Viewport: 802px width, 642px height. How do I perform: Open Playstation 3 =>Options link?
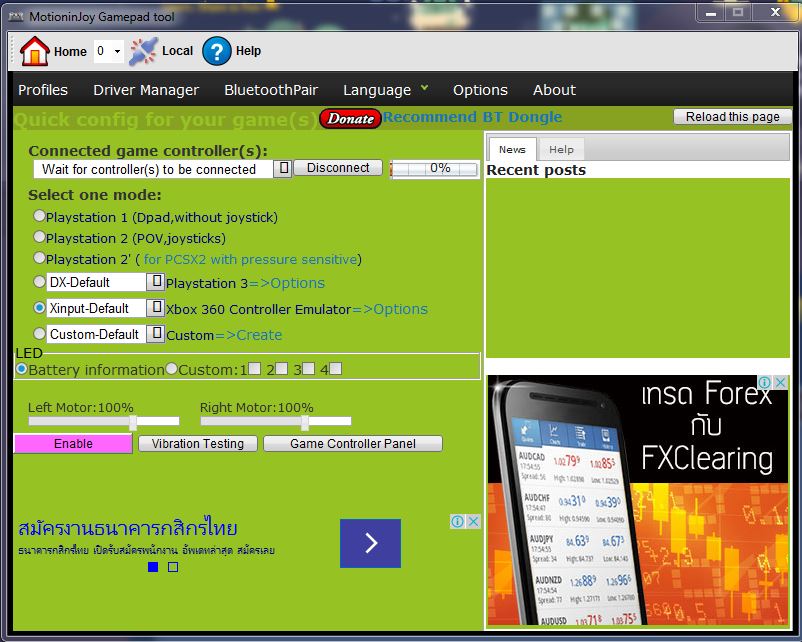[287, 283]
